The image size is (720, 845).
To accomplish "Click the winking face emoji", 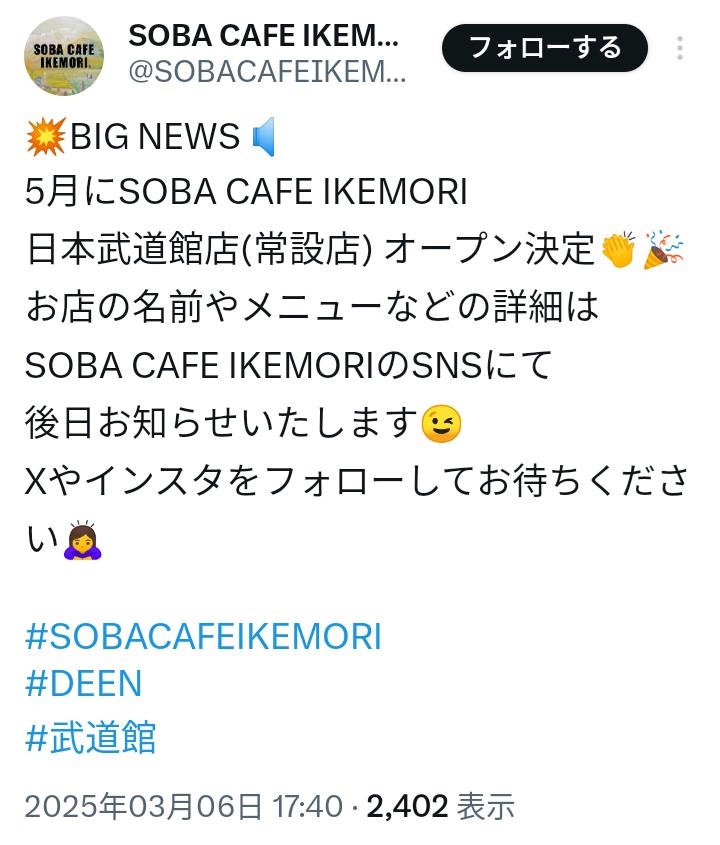I will coord(441,424).
